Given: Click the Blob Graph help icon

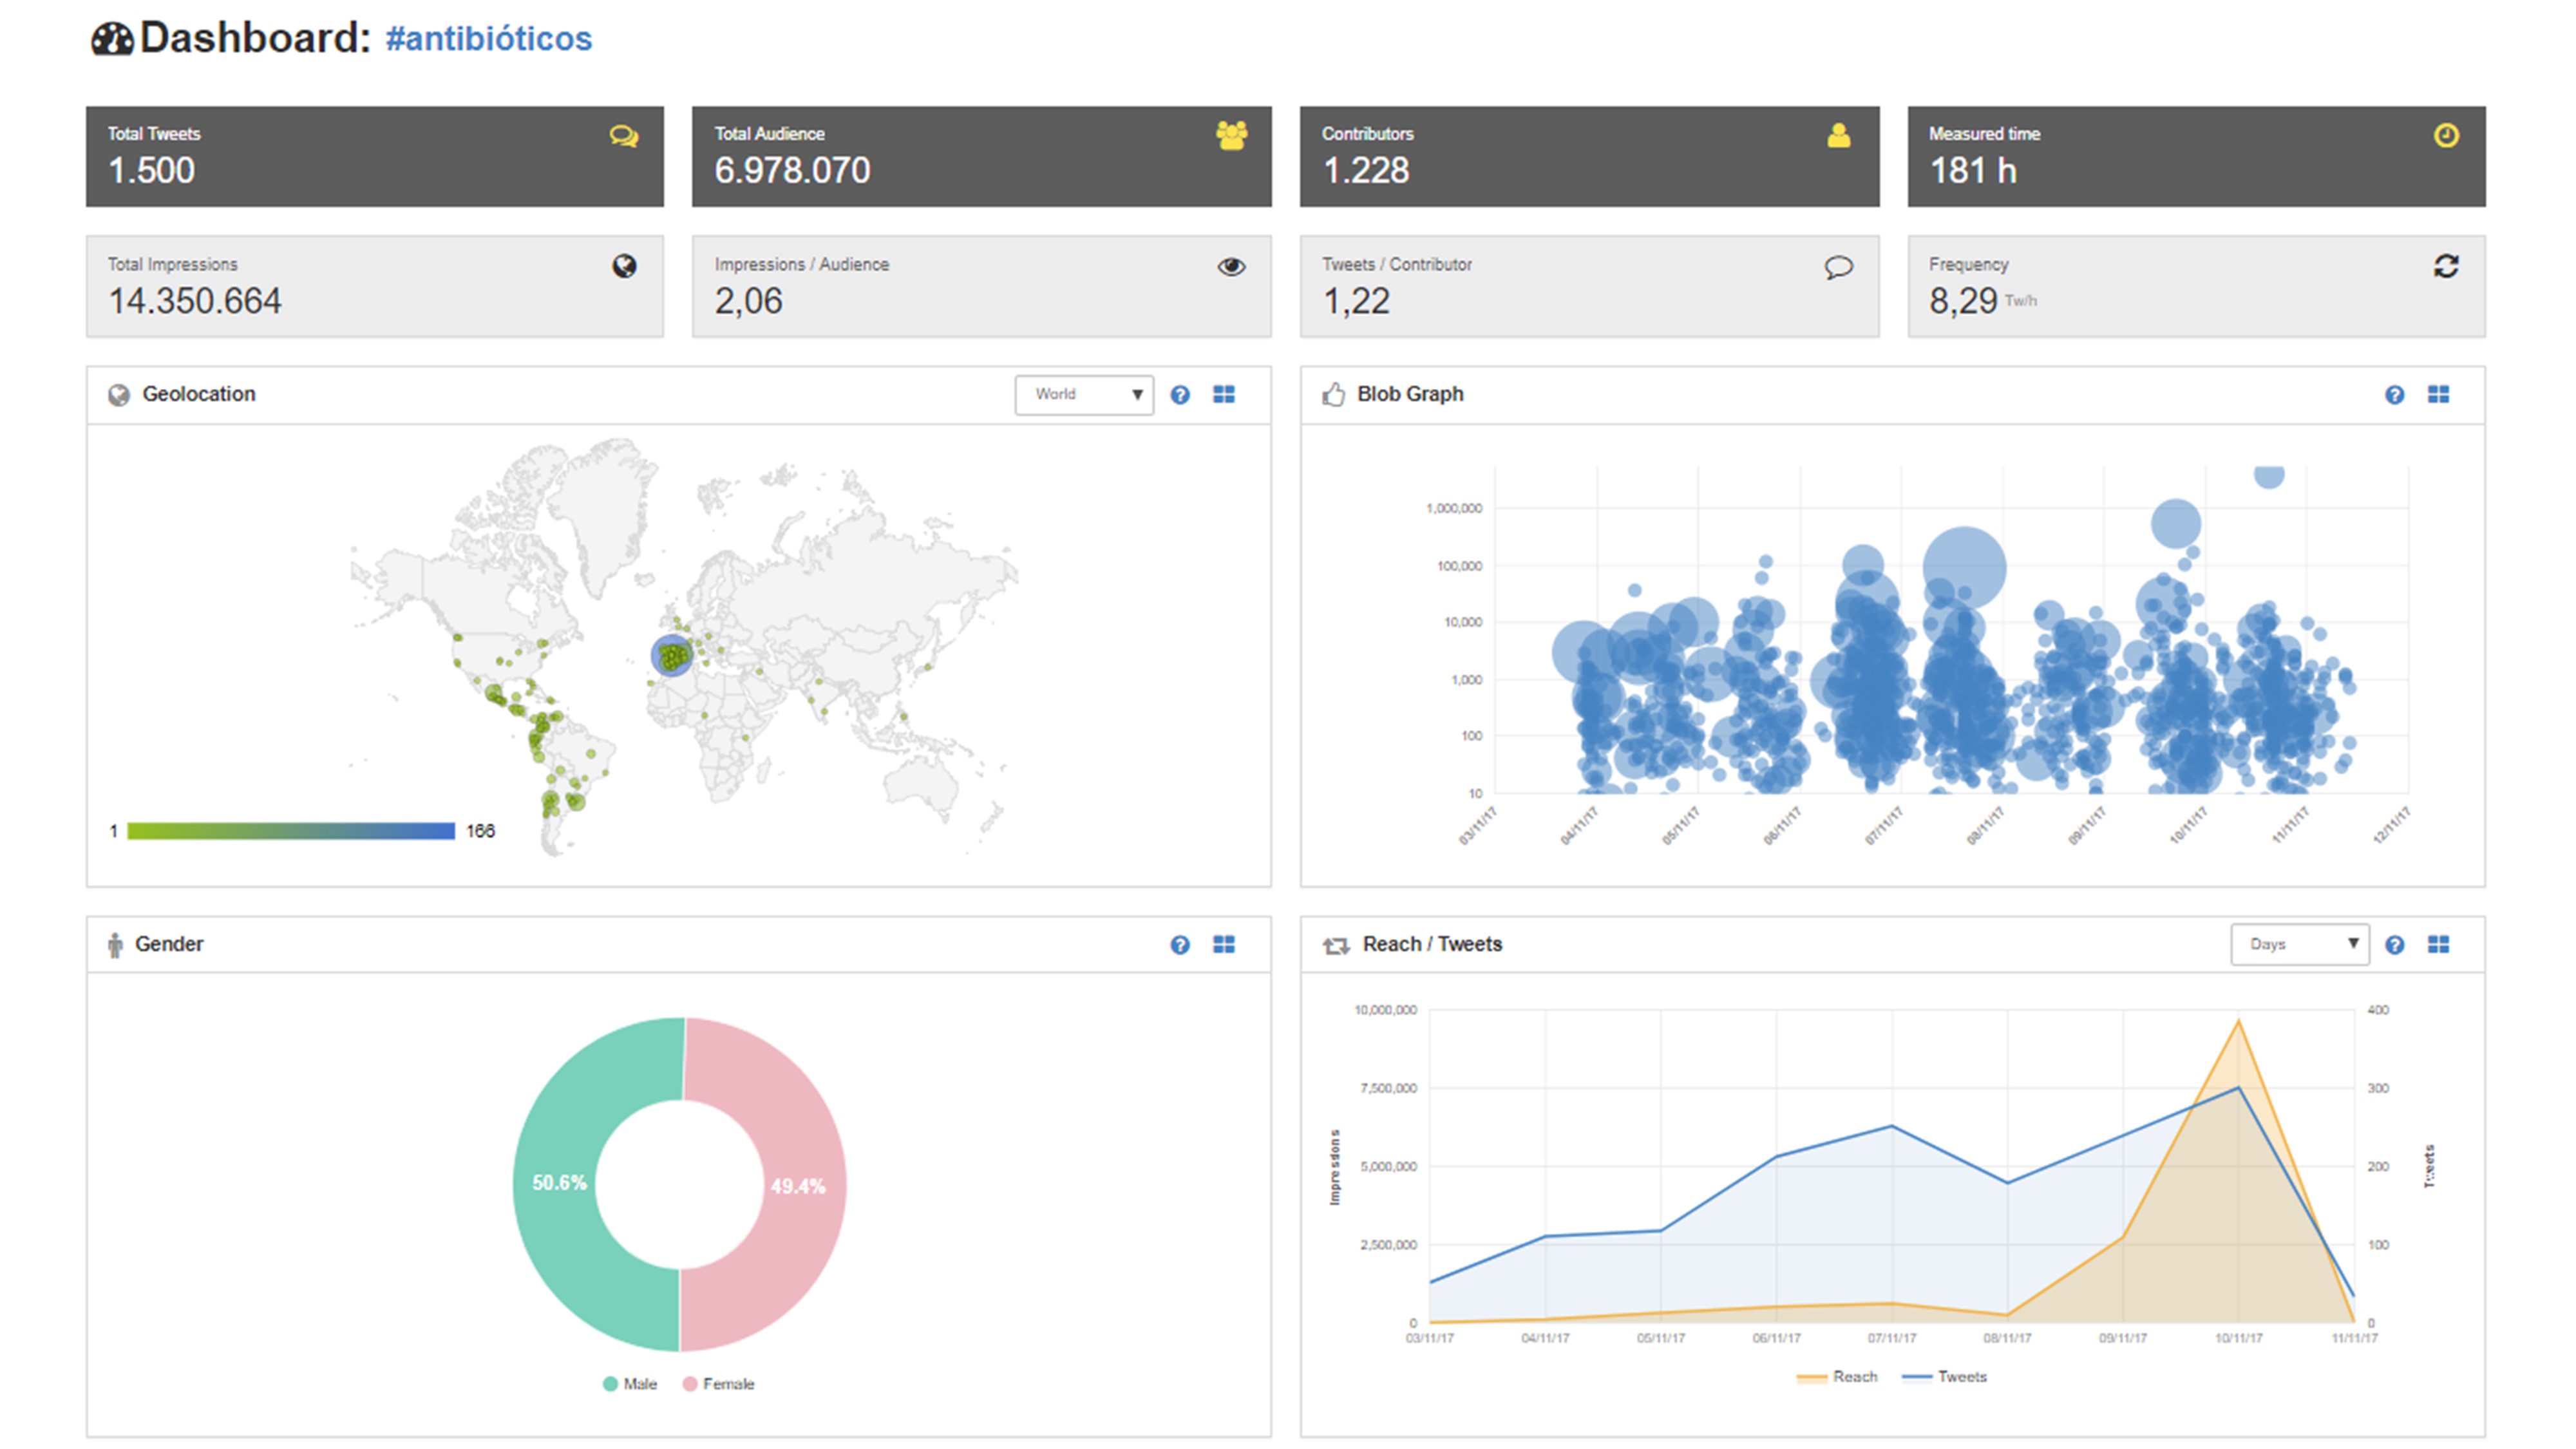Looking at the screenshot, I should (x=2394, y=395).
